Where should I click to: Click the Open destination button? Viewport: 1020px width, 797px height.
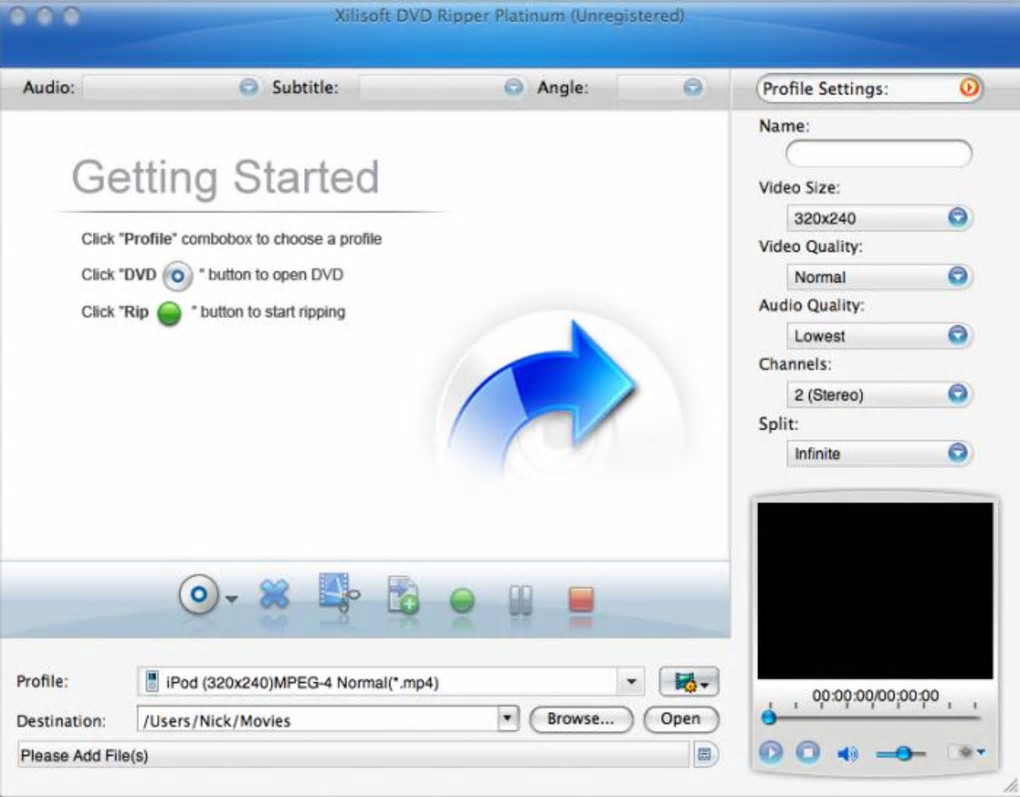pos(680,719)
